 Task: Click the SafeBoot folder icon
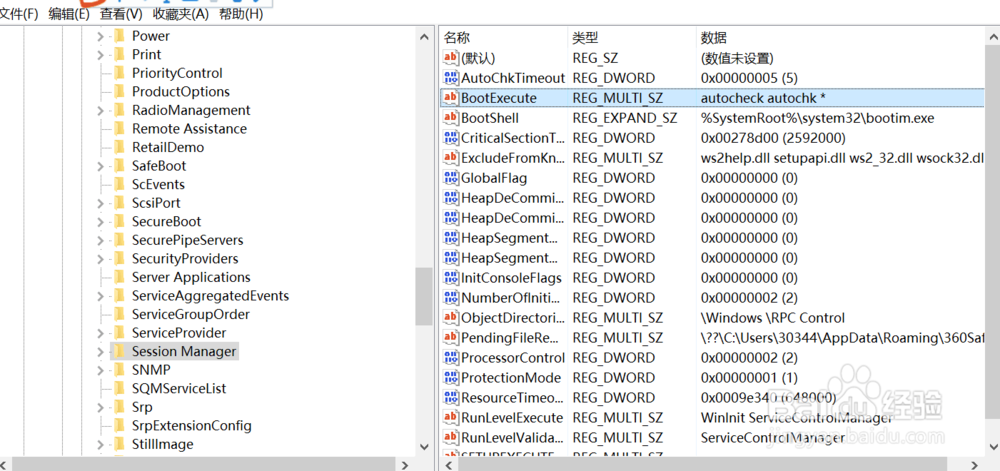(x=119, y=166)
